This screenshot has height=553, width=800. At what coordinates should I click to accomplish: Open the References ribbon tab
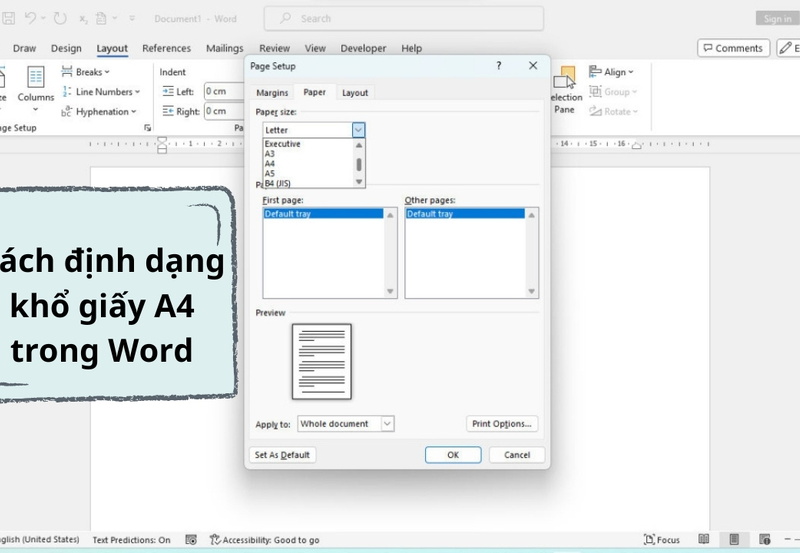pos(166,48)
